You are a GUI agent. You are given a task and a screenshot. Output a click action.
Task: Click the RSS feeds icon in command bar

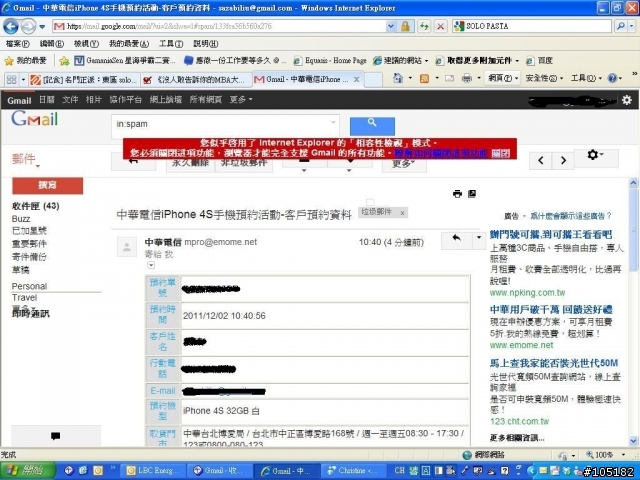point(424,78)
